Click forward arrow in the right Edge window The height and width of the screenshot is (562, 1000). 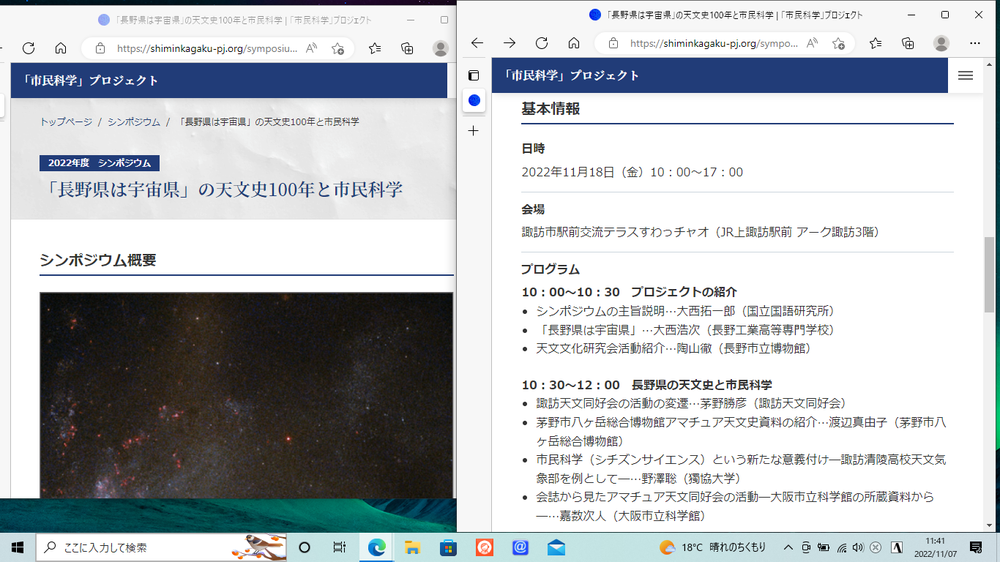tap(509, 43)
